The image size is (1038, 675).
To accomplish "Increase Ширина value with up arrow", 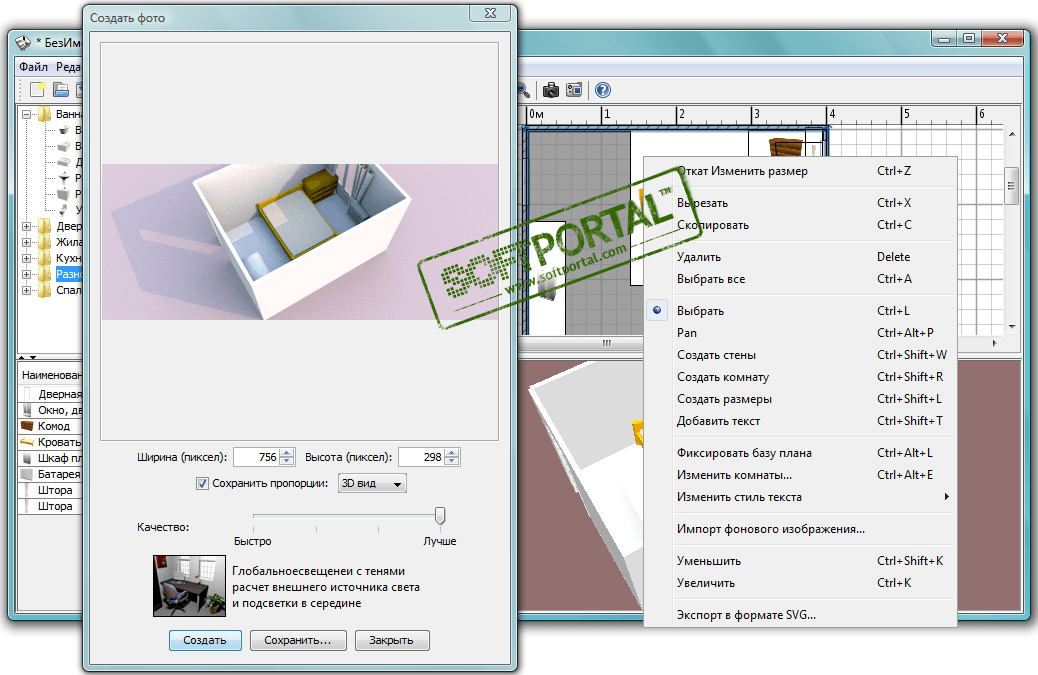I will coord(287,453).
